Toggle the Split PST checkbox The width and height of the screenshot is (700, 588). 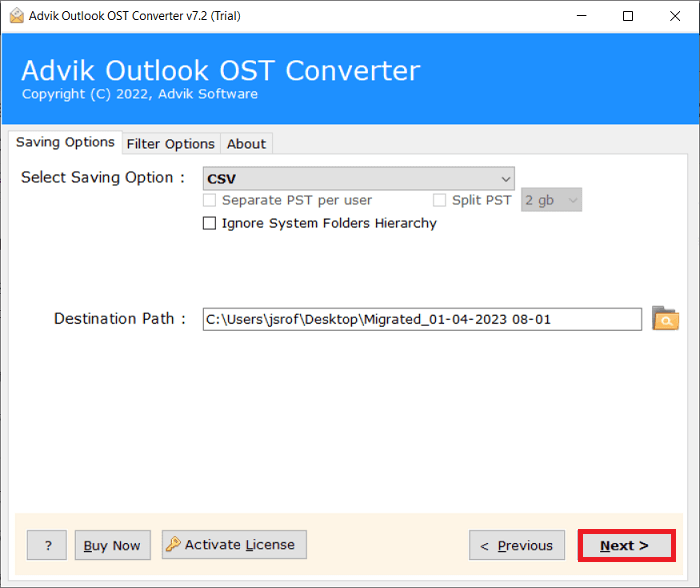click(439, 200)
